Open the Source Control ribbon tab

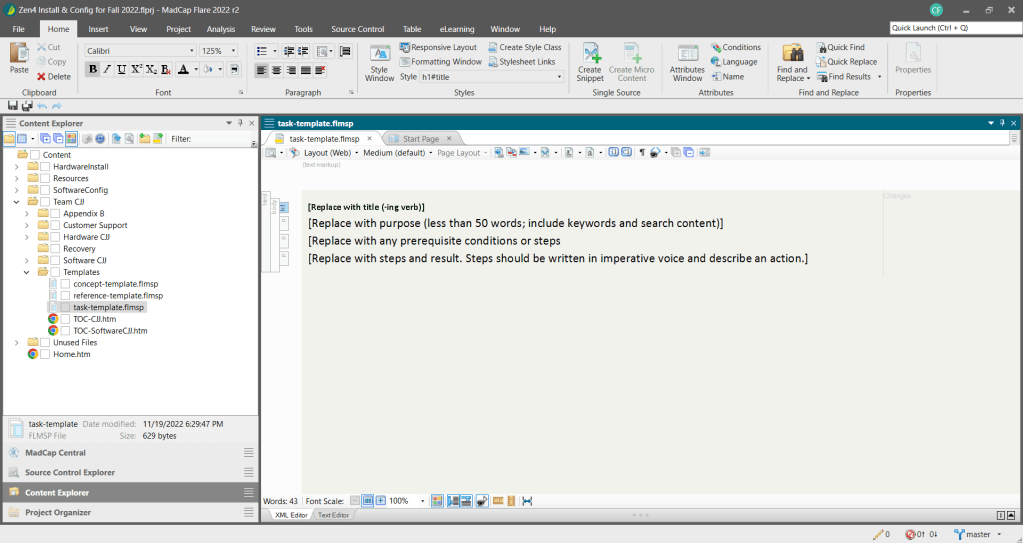(357, 29)
